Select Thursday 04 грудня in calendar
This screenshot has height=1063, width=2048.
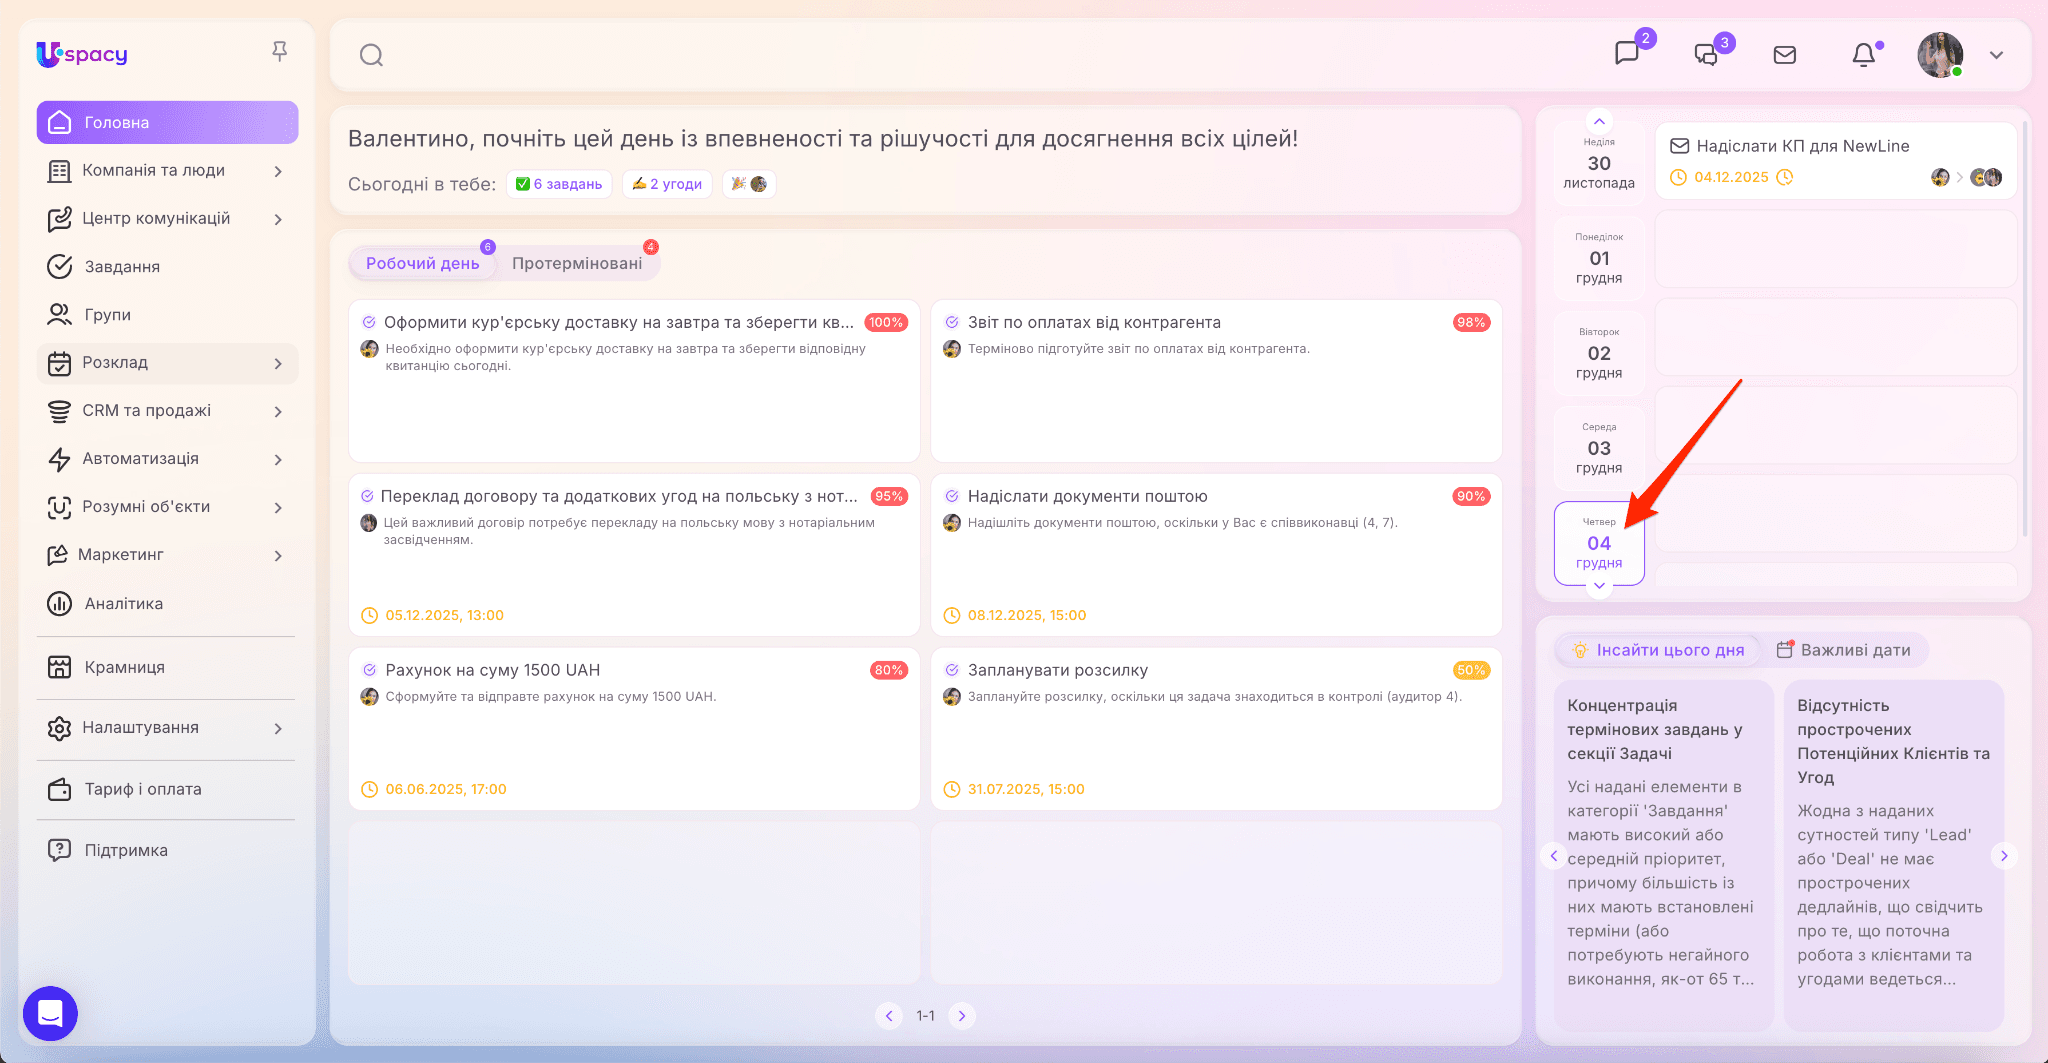[1599, 543]
